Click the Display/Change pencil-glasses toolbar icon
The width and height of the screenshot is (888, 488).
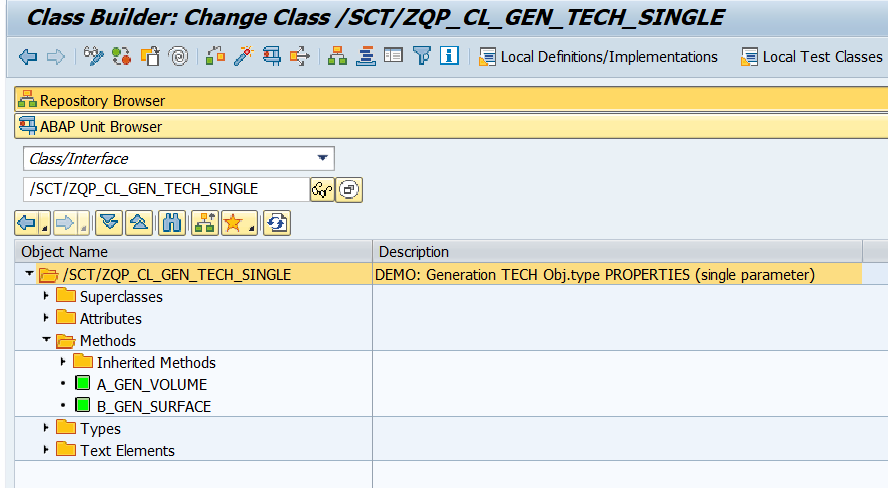(94, 57)
